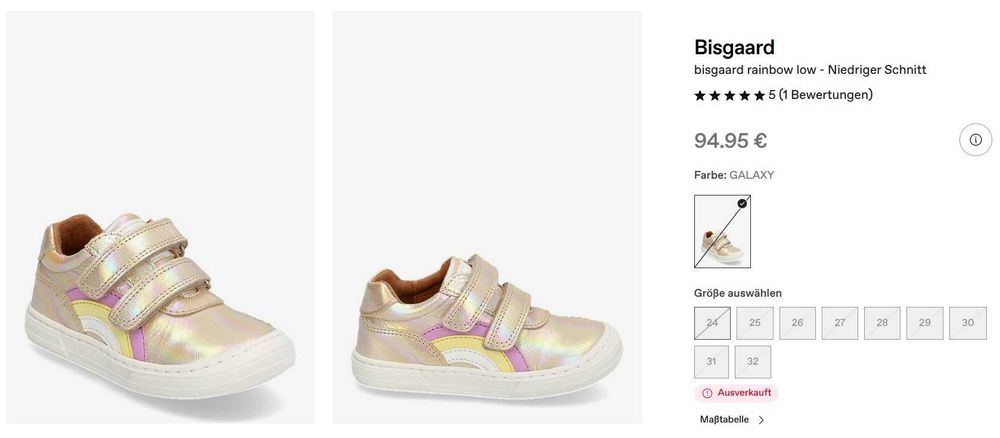
Task: Choose size 25 option
Action: pyautogui.click(x=755, y=323)
